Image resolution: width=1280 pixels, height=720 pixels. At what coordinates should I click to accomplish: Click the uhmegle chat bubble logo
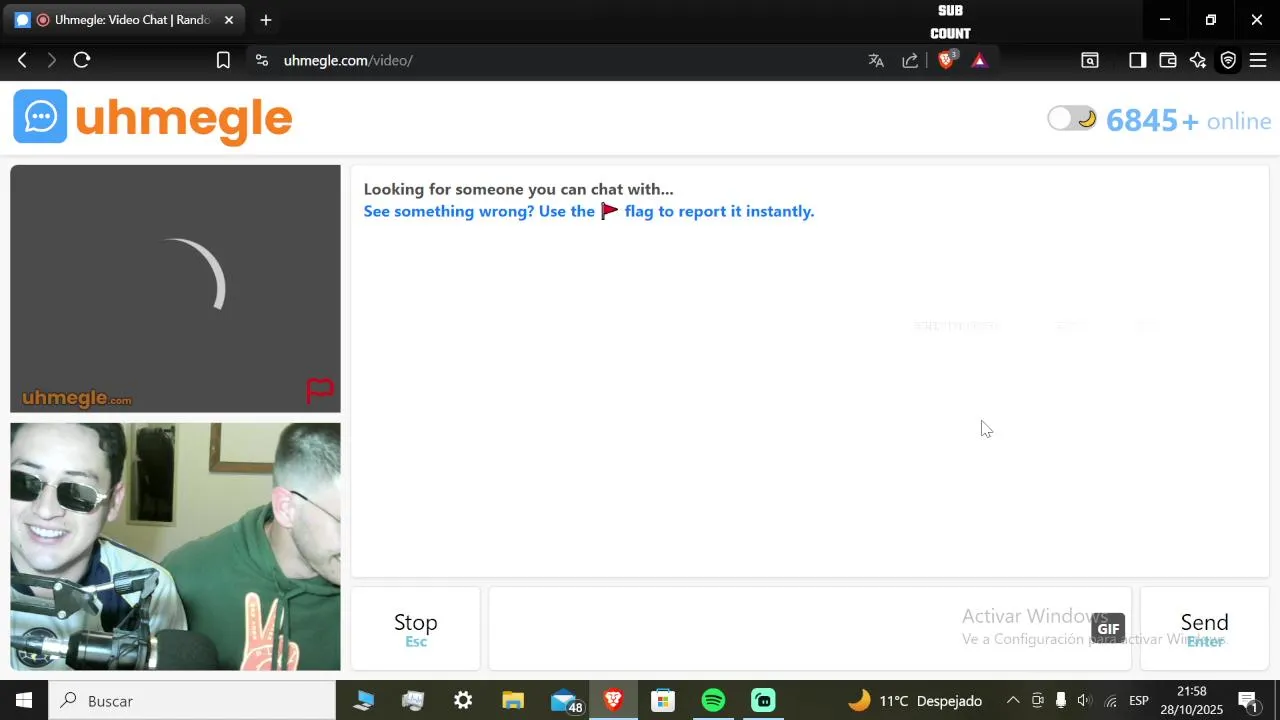[40, 117]
